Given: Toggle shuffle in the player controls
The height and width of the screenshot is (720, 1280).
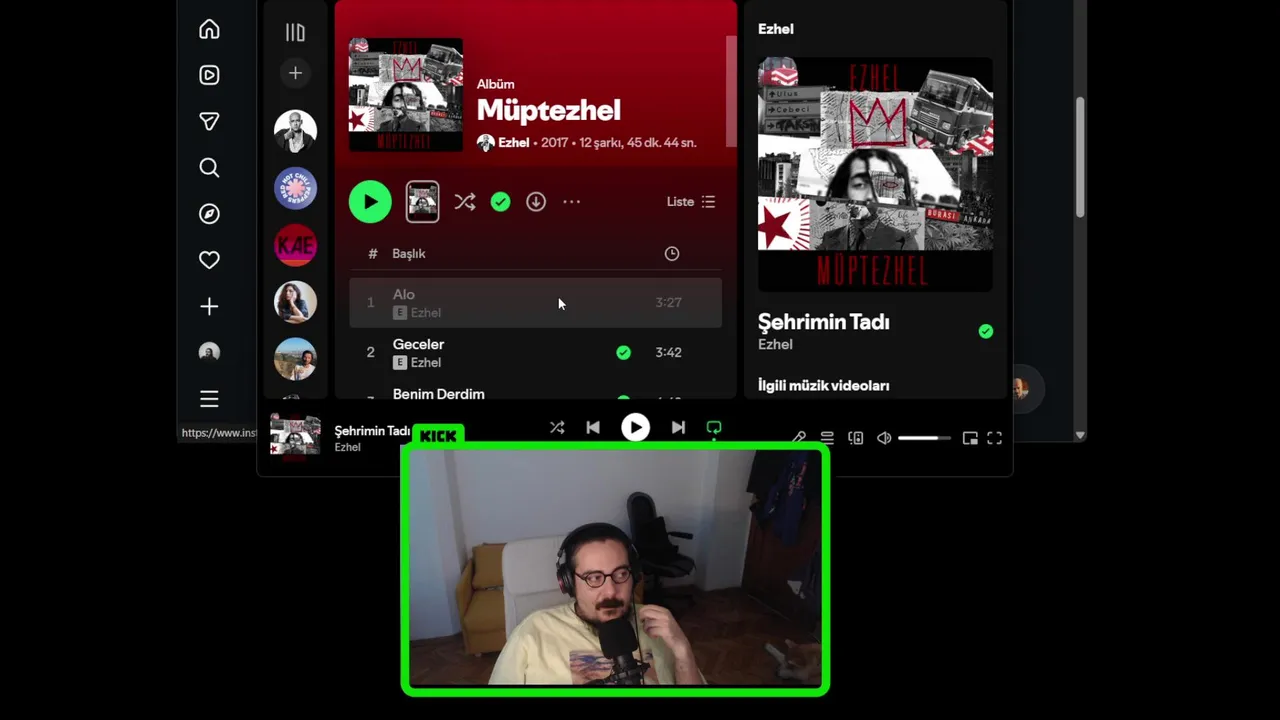Looking at the screenshot, I should click(x=557, y=428).
